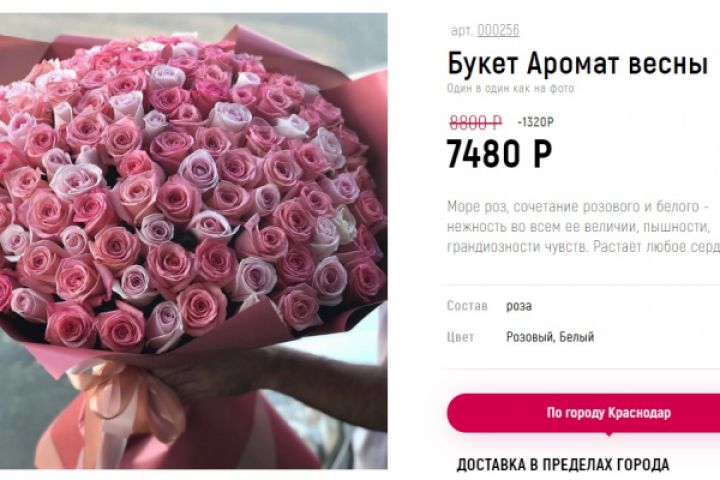Click the Море роз description paragraph
This screenshot has width=720, height=480.
(x=584, y=226)
